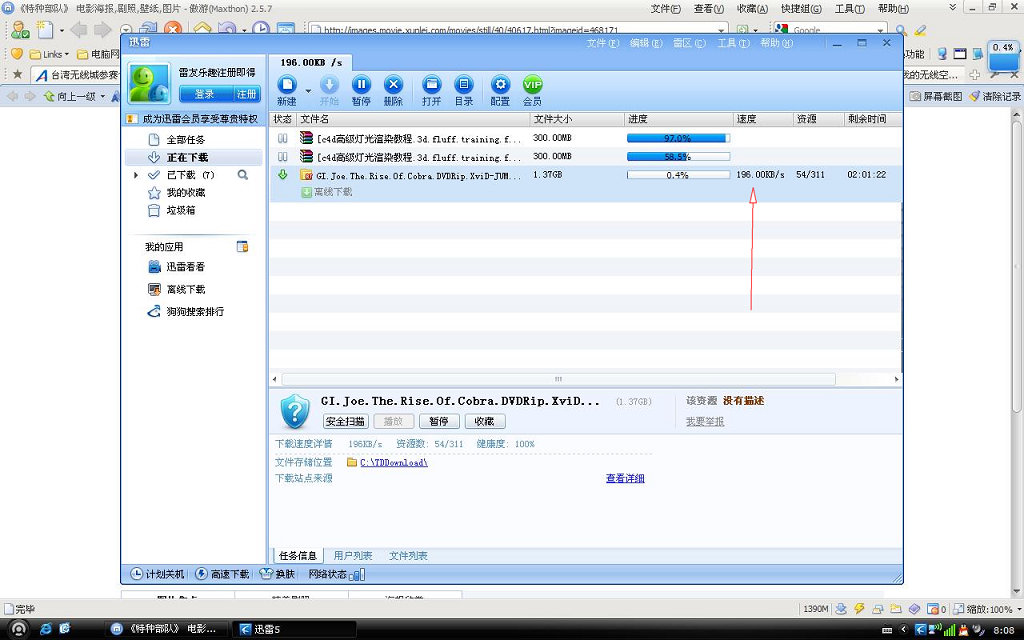Click the 注册 register button
The image size is (1024, 640).
pos(246,94)
